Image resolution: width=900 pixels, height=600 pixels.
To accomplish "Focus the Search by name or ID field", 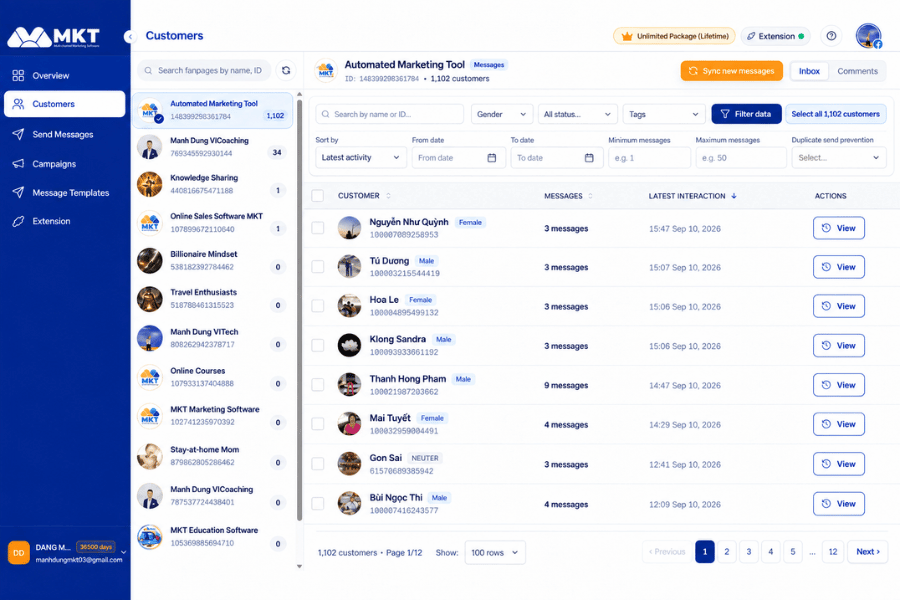I will [x=389, y=114].
